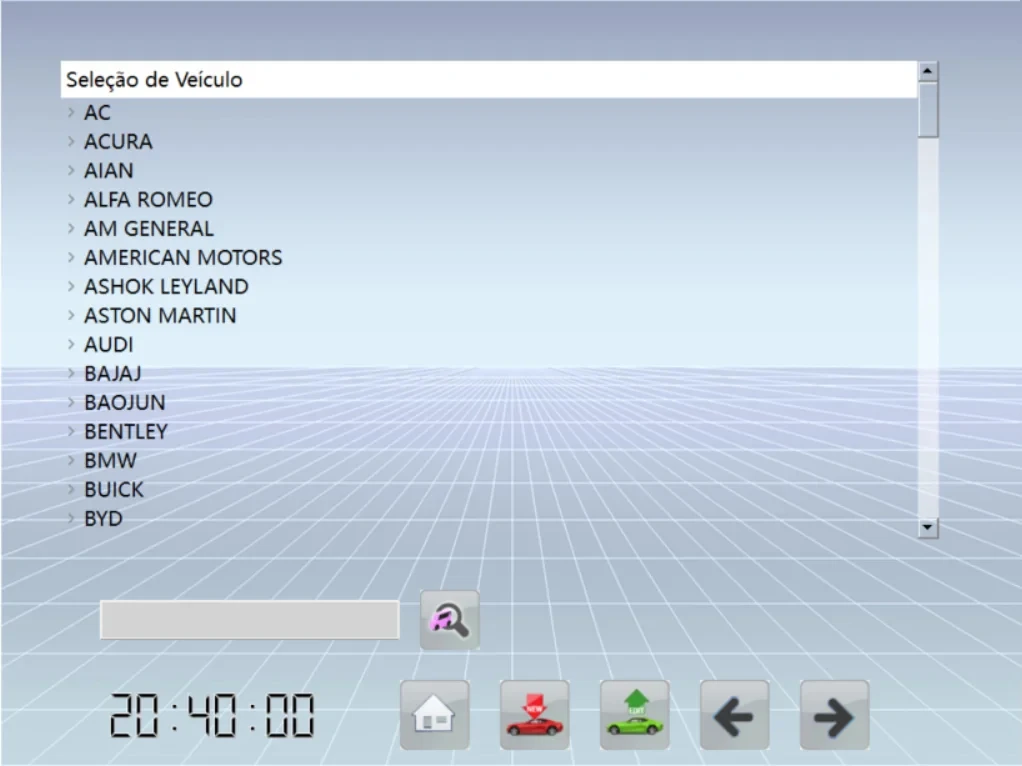Select the BAJAJ brand name

point(113,374)
